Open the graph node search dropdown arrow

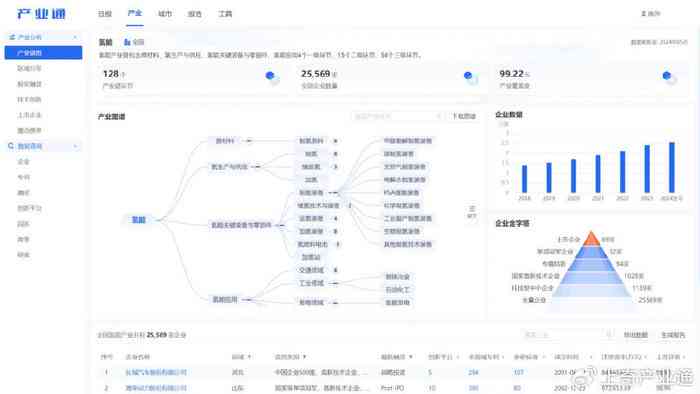click(x=438, y=116)
